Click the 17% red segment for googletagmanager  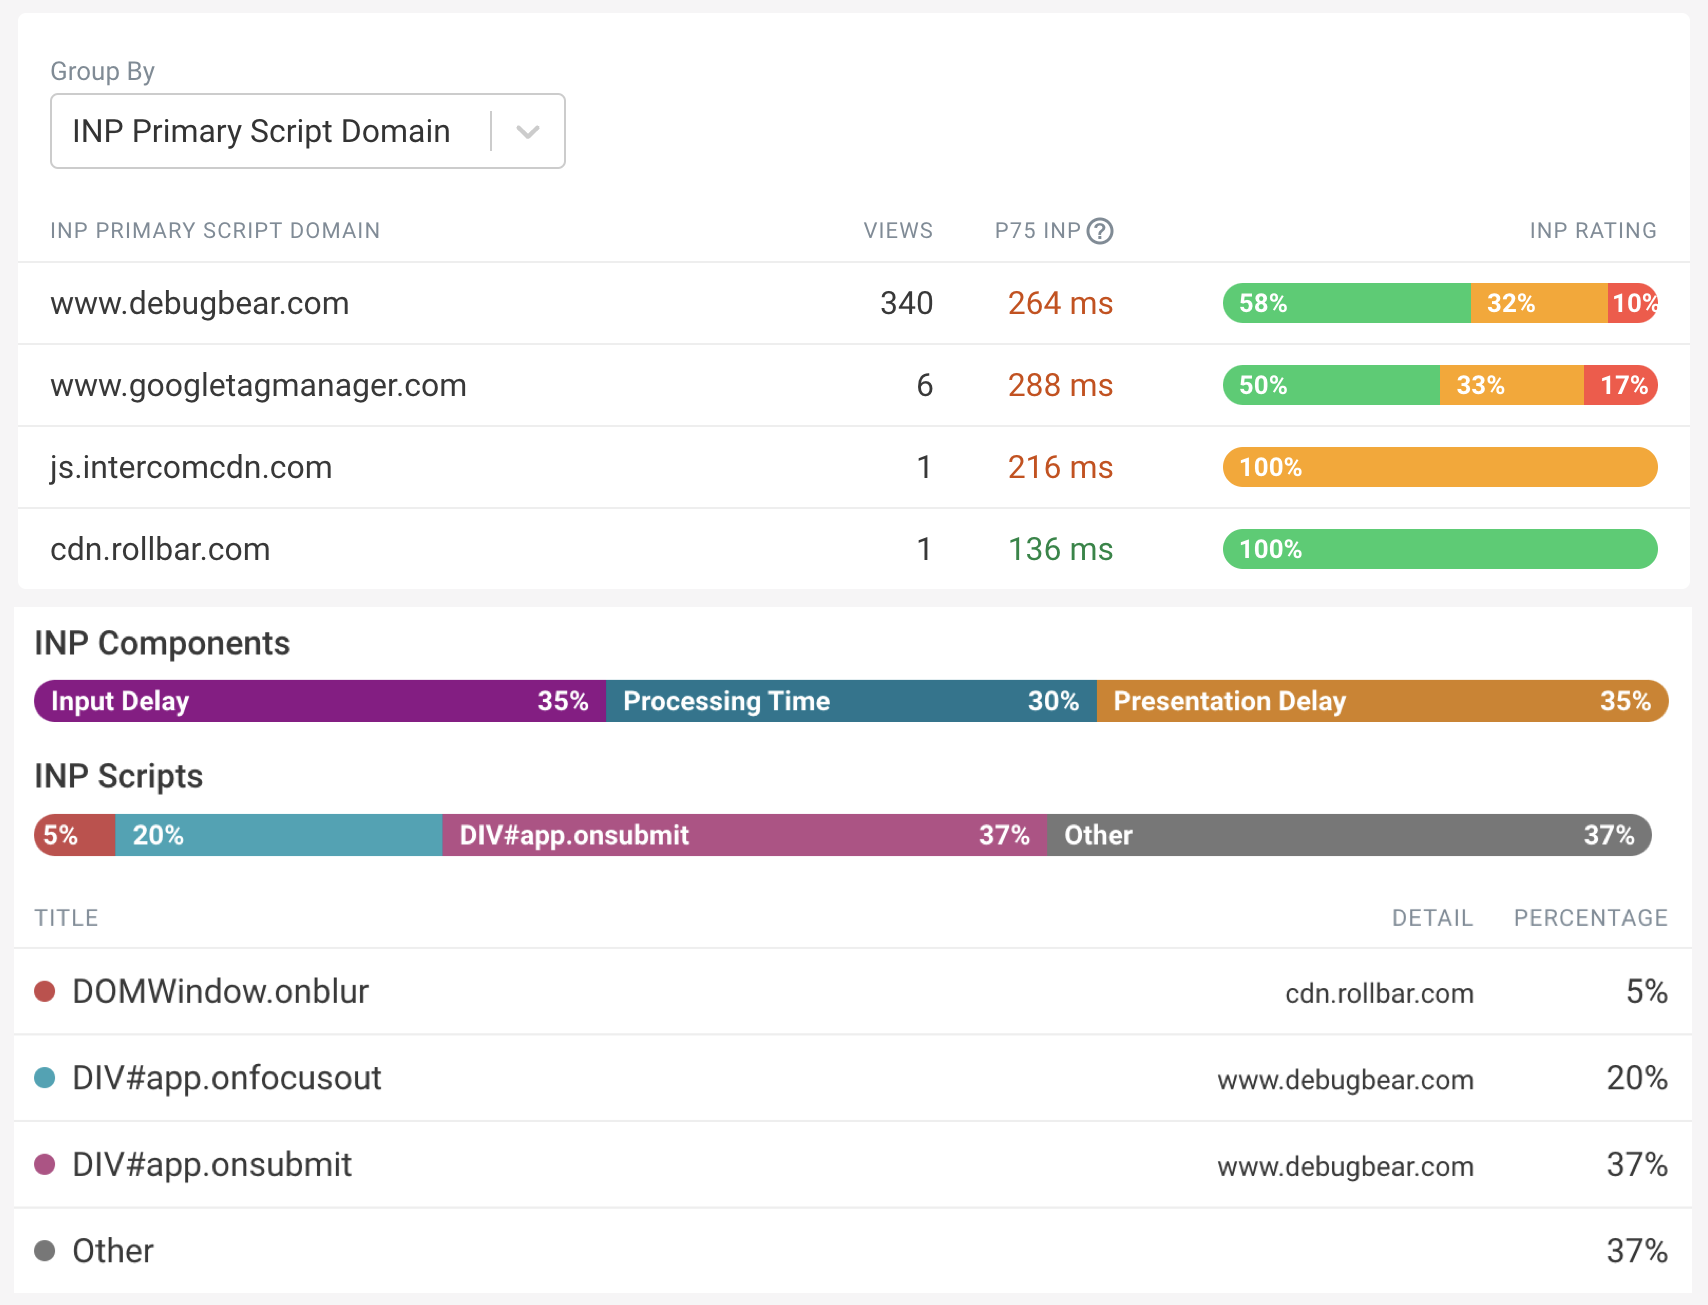1621,385
